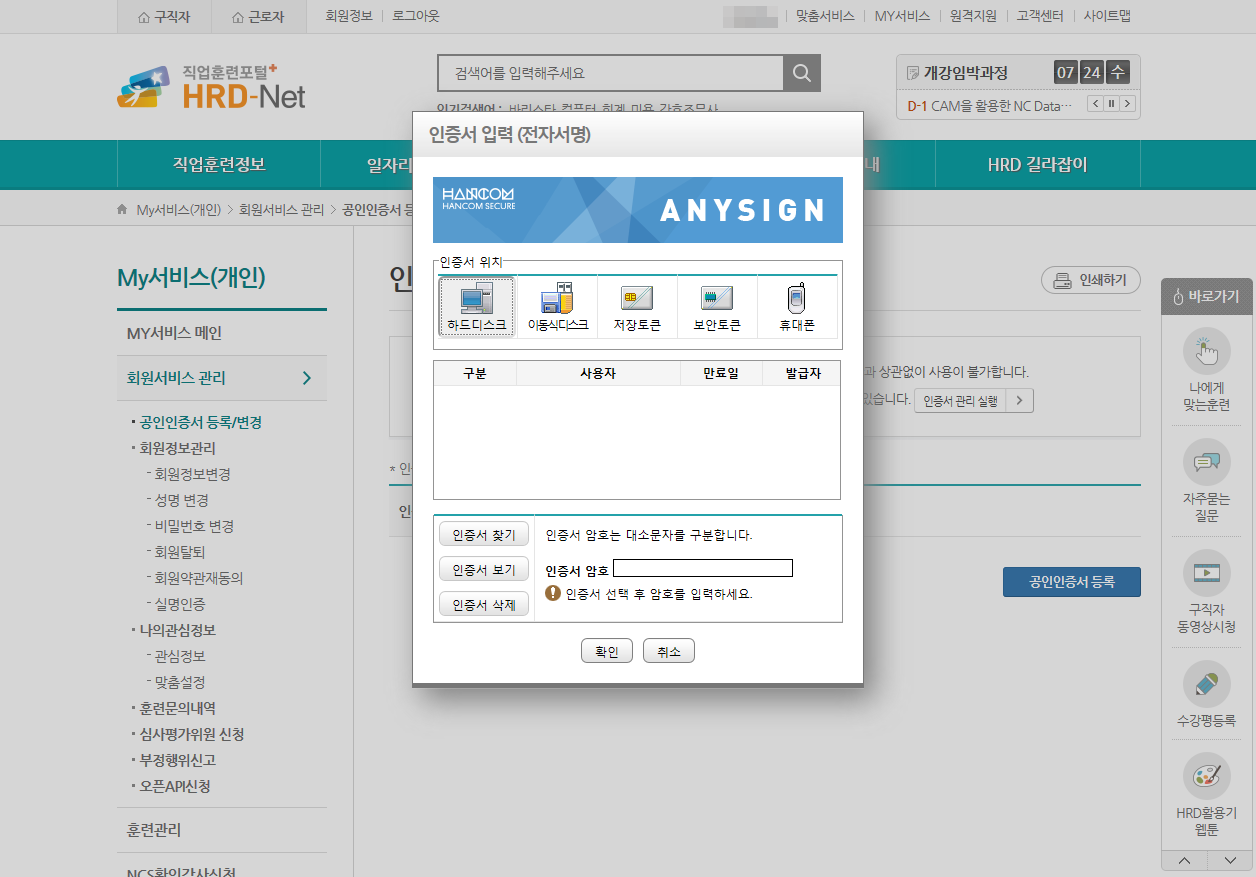
Task: Select the 저장토큰 storage token icon
Action: pos(637,307)
